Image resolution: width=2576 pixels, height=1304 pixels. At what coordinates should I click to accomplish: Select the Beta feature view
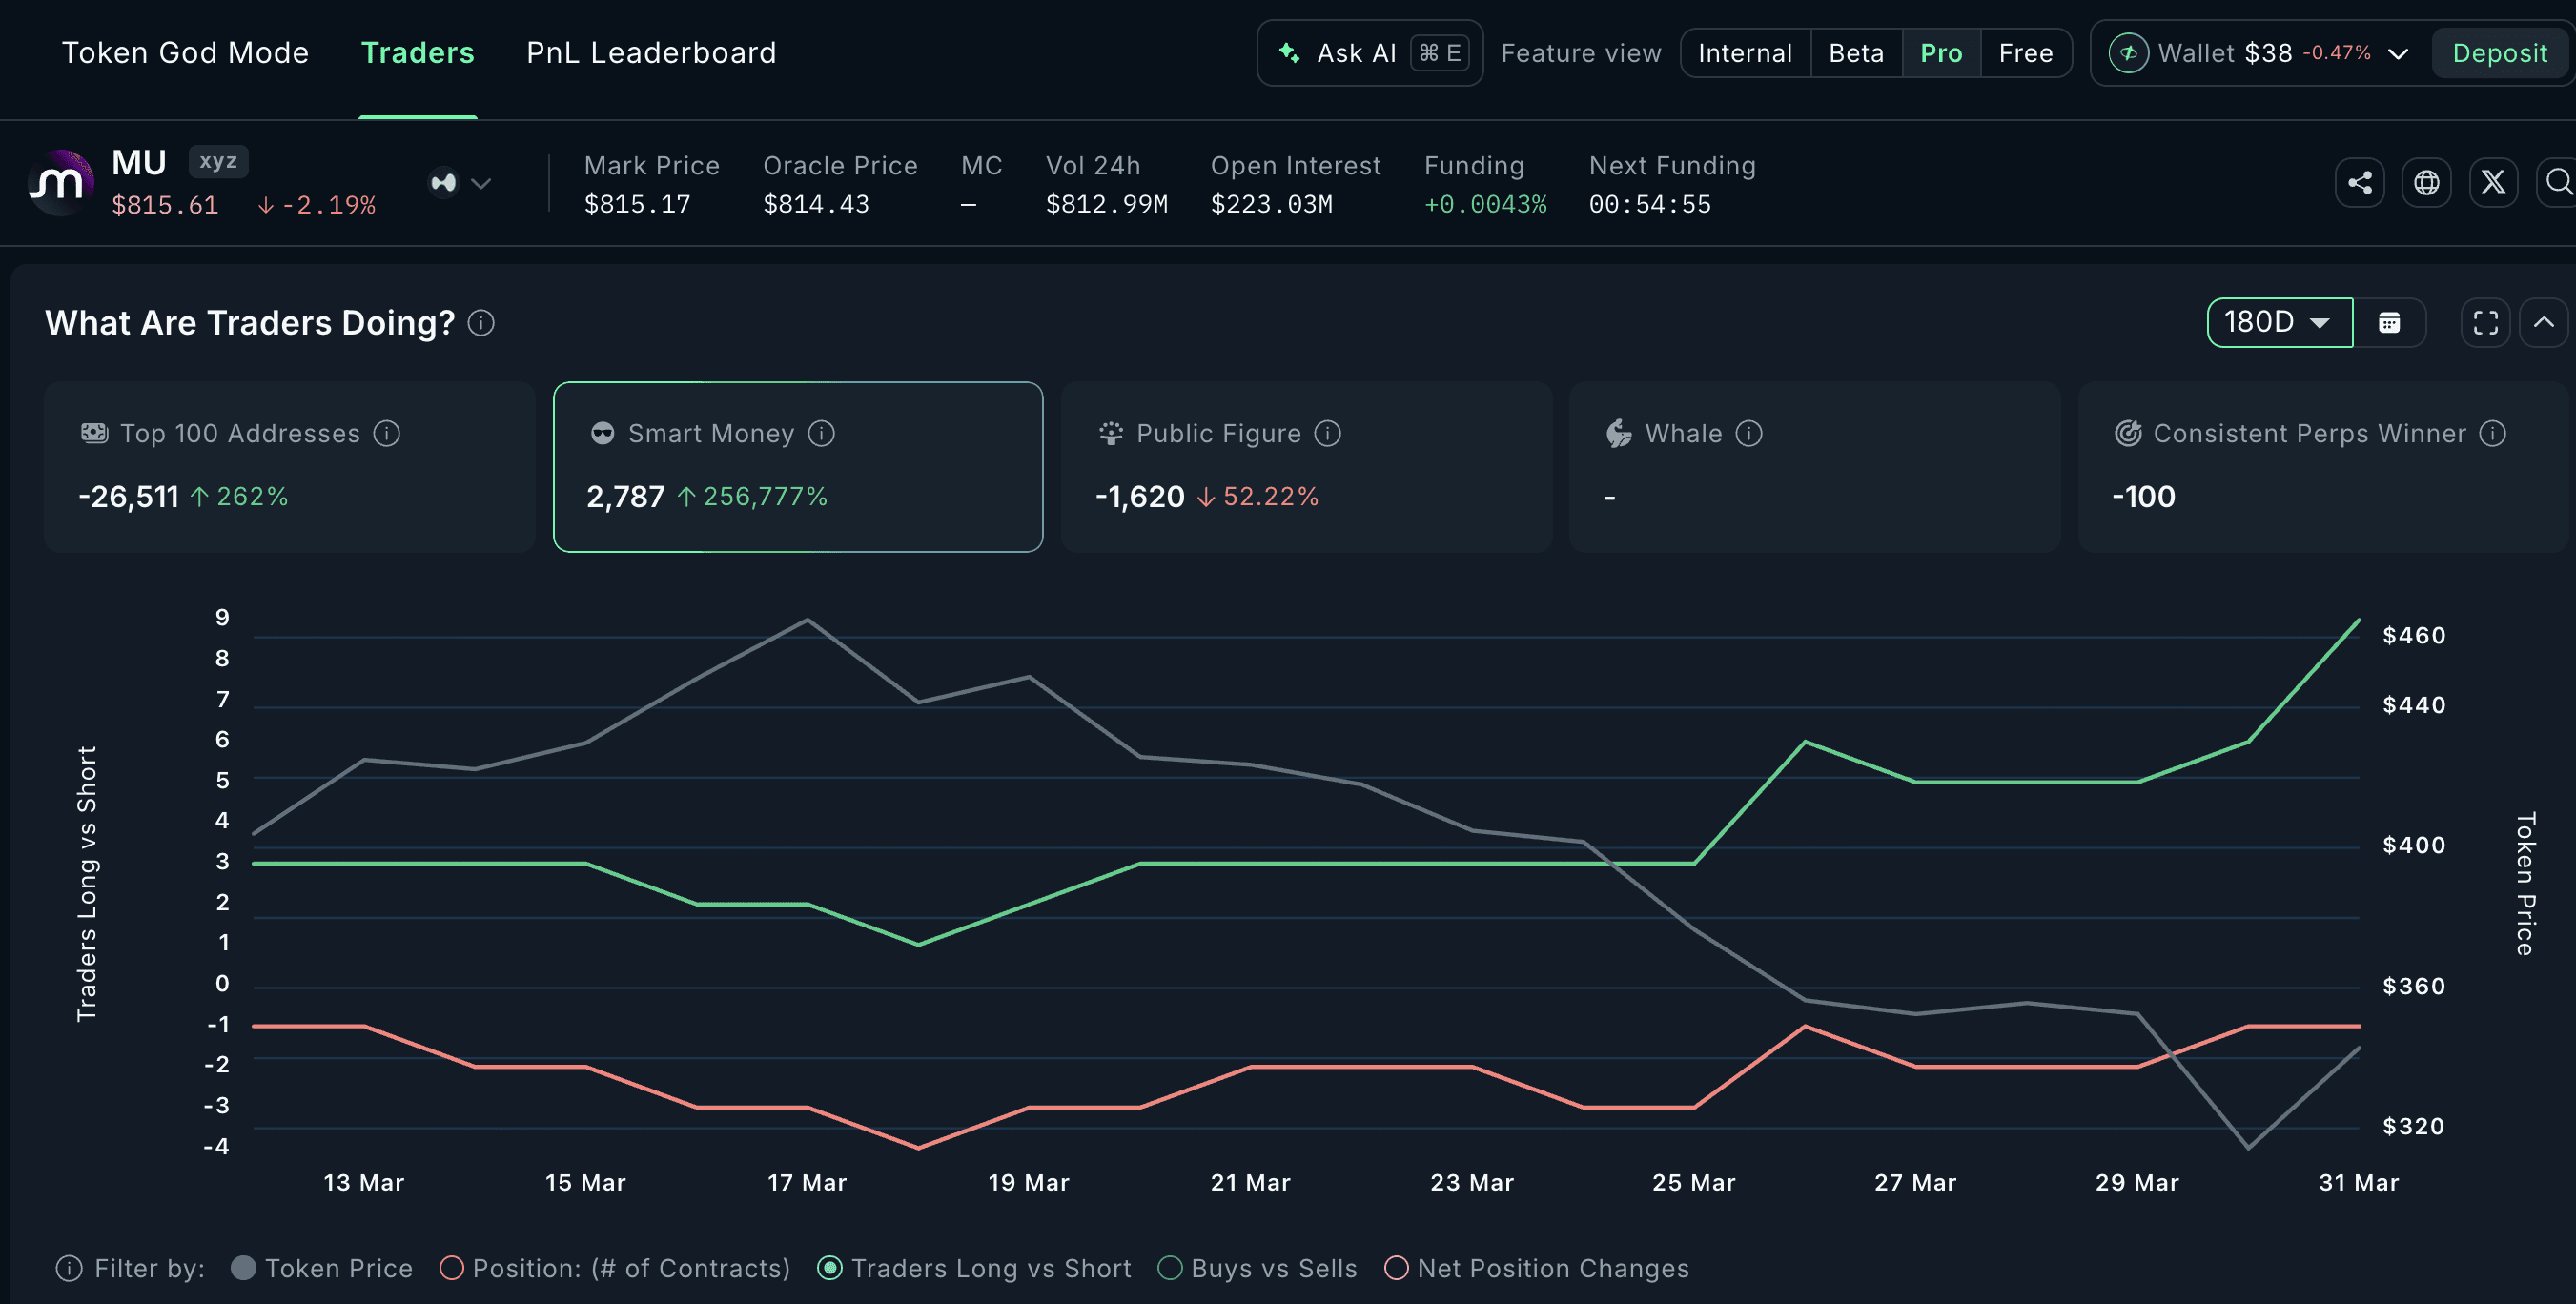(1856, 53)
